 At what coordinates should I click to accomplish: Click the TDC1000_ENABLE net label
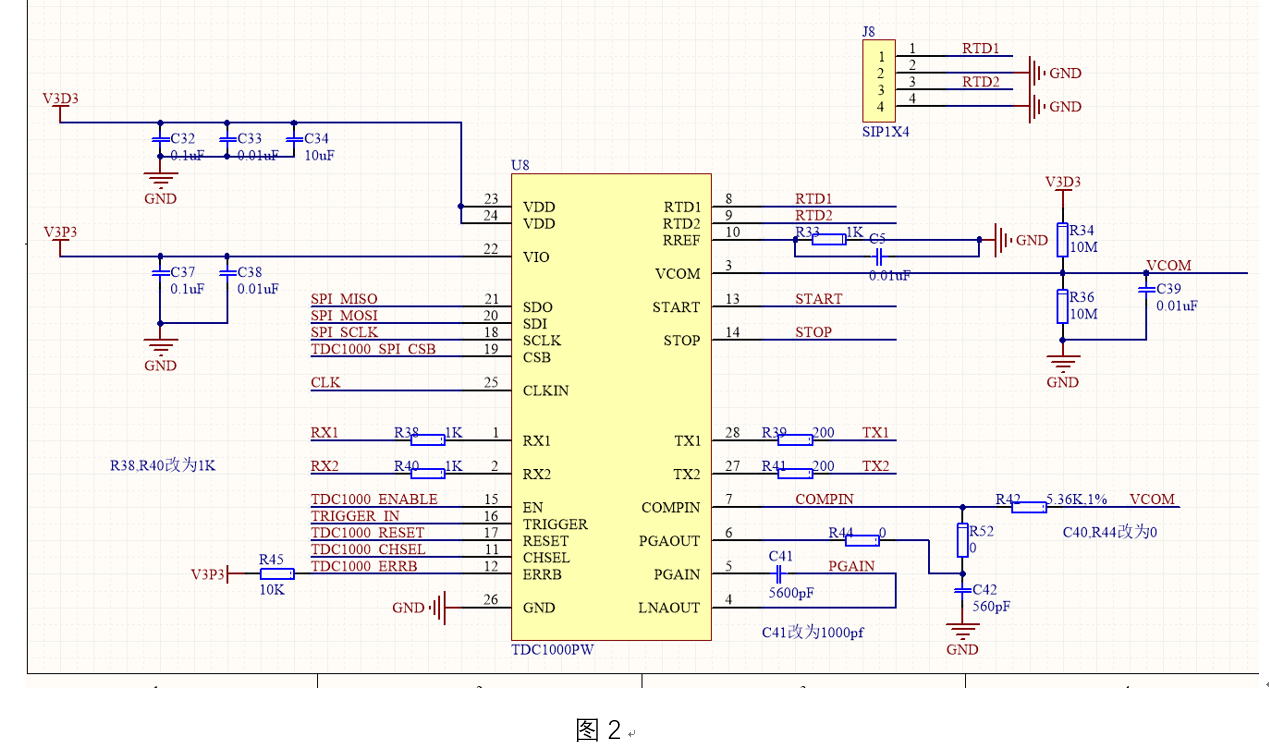coord(374,499)
